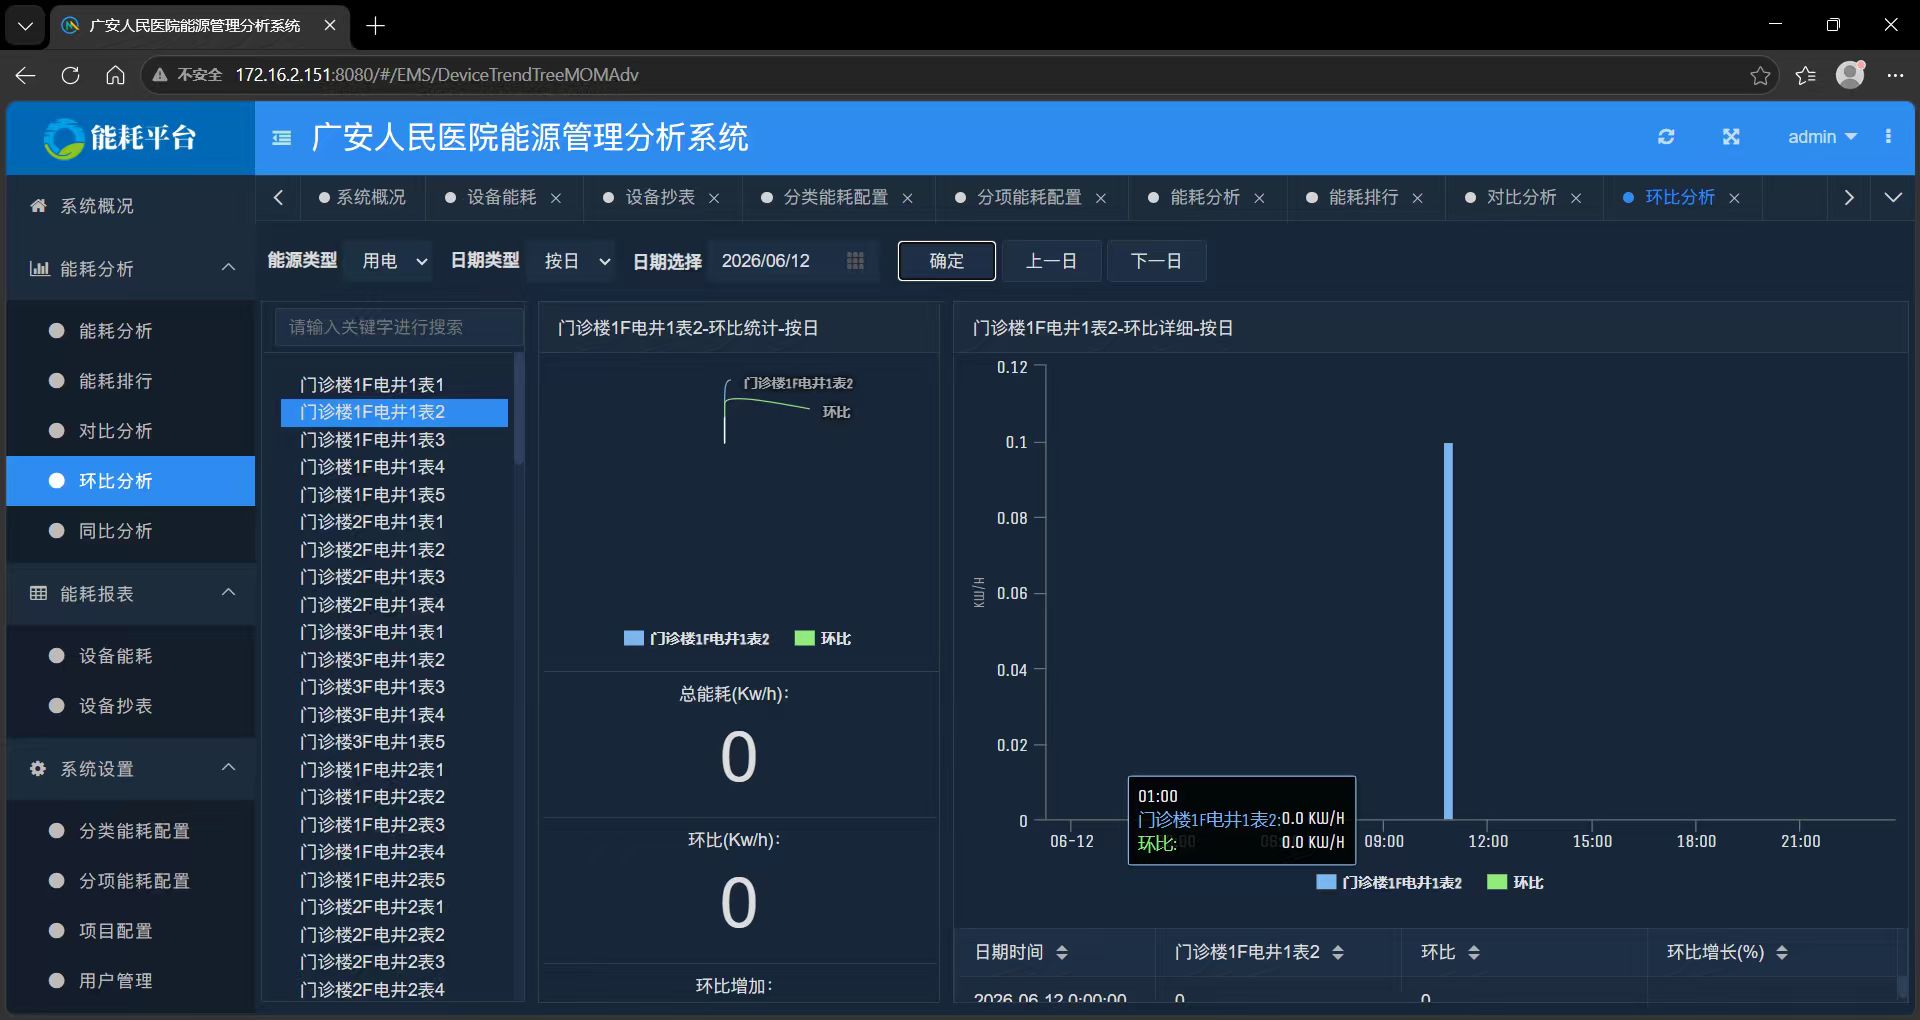Viewport: 1920px width, 1020px height.
Task: Select 门诊楼2F电井1表1 in the tree
Action: 372,522
